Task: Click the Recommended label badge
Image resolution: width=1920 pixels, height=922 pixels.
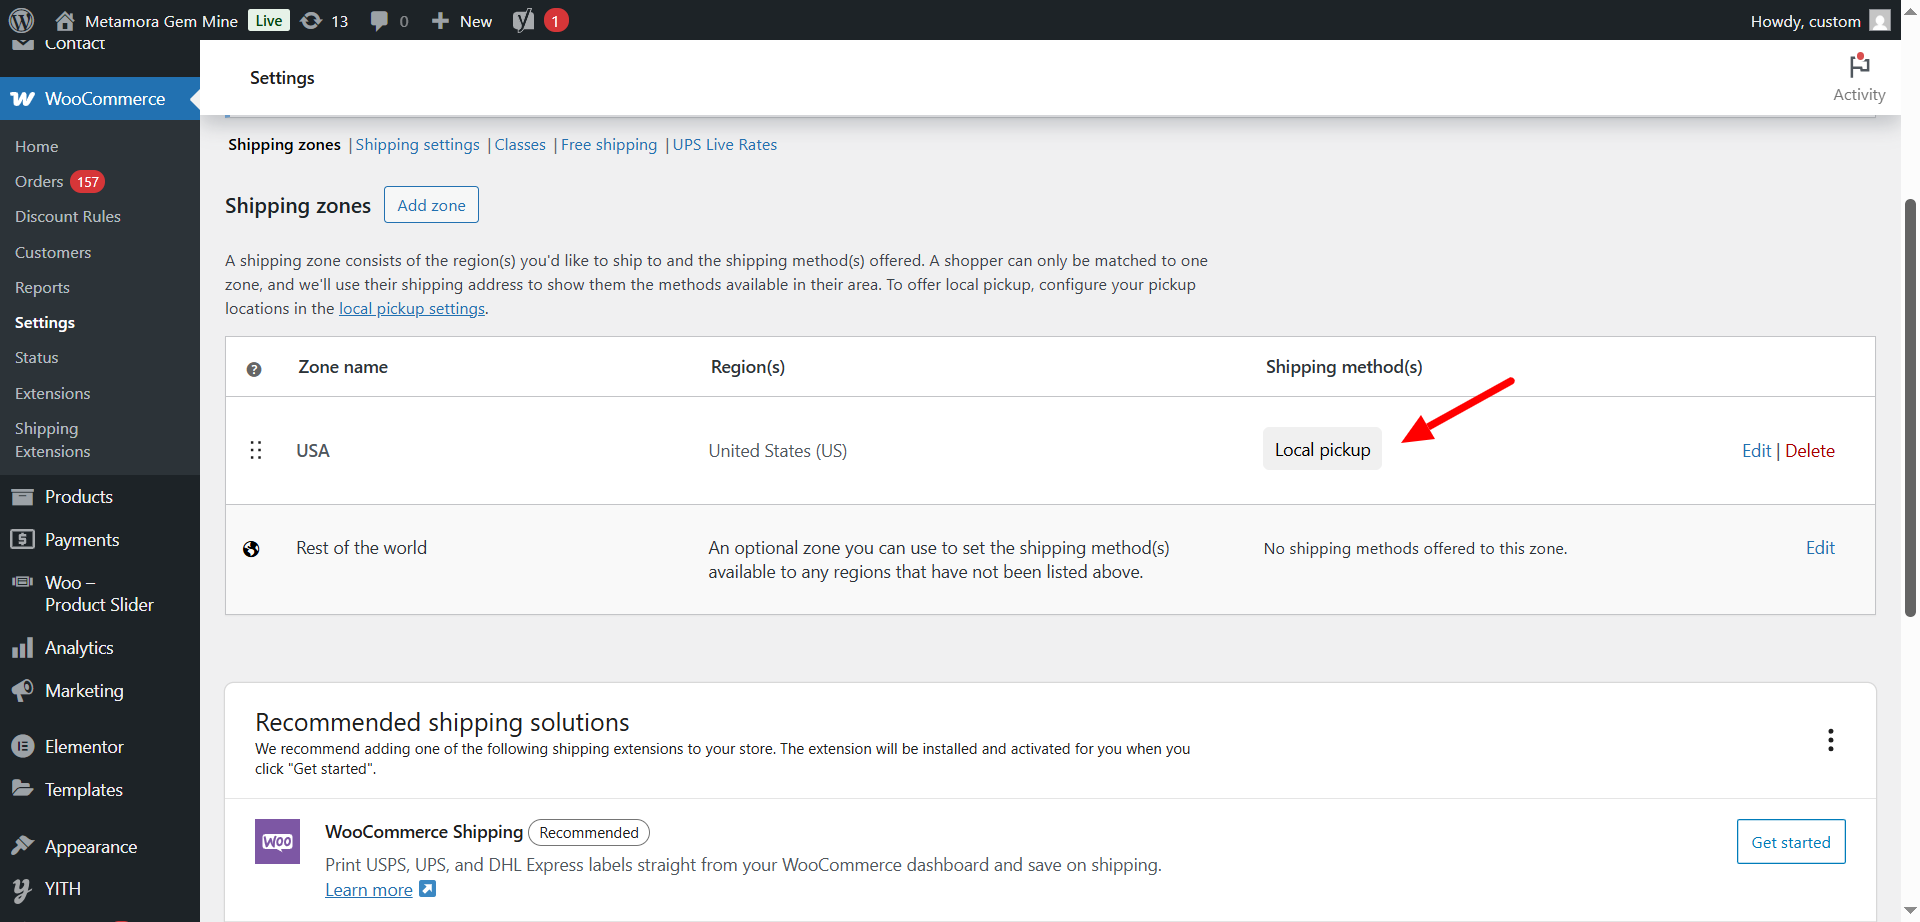Action: (589, 833)
